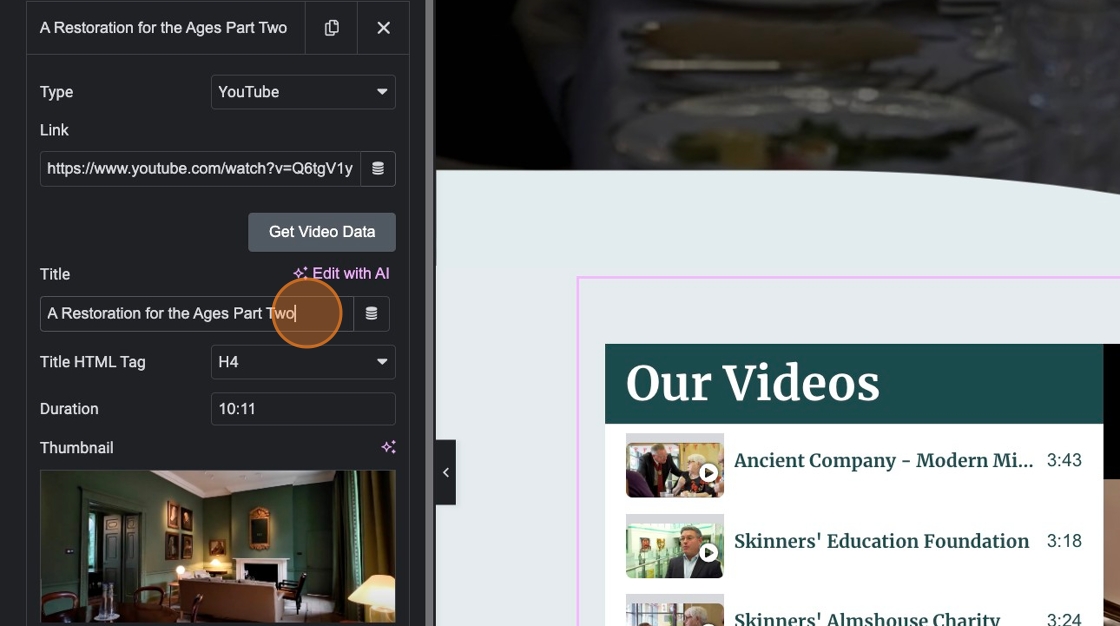Open dynamic tags for the Title field

pyautogui.click(x=371, y=314)
